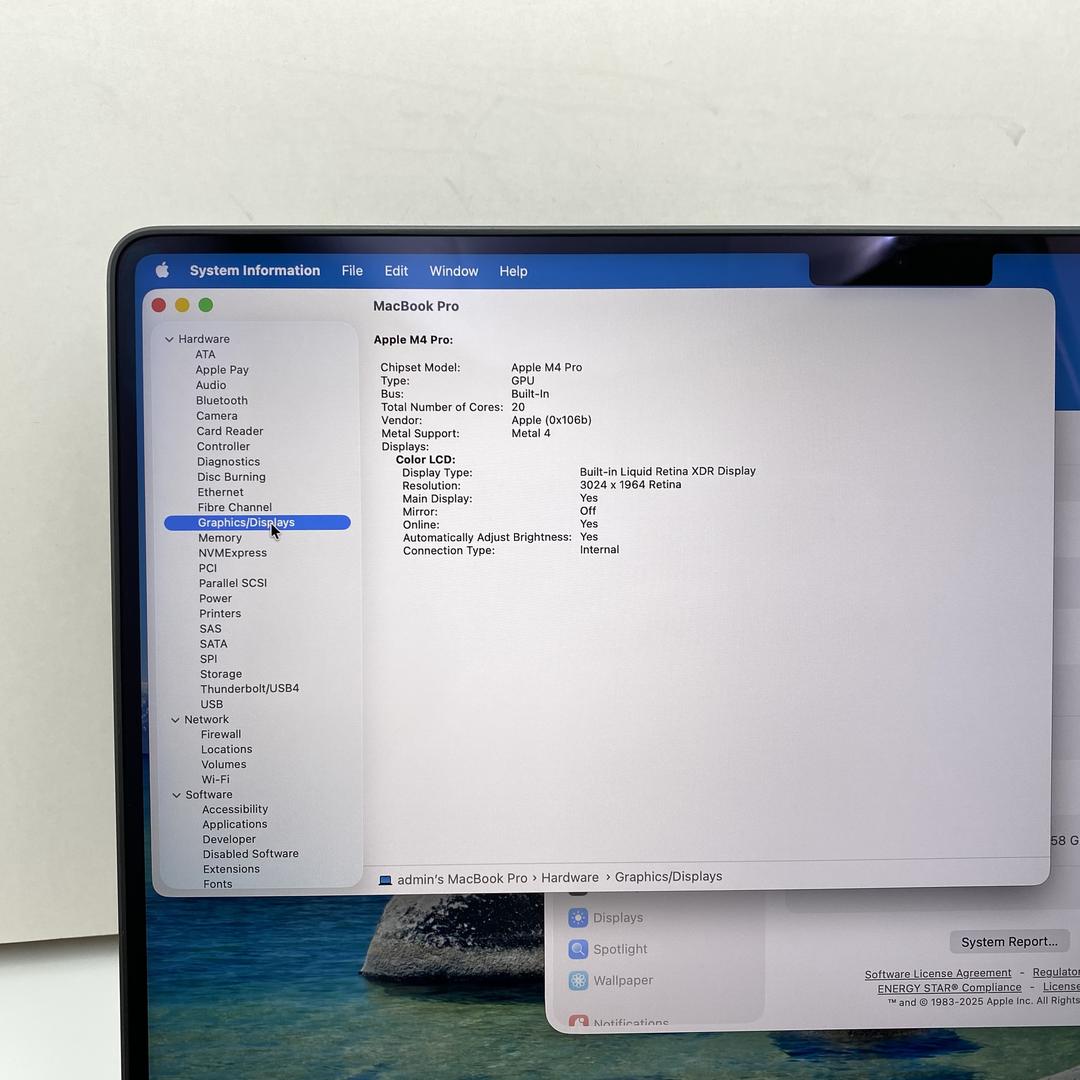Click the laptop icon in the path bar

pos(385,880)
